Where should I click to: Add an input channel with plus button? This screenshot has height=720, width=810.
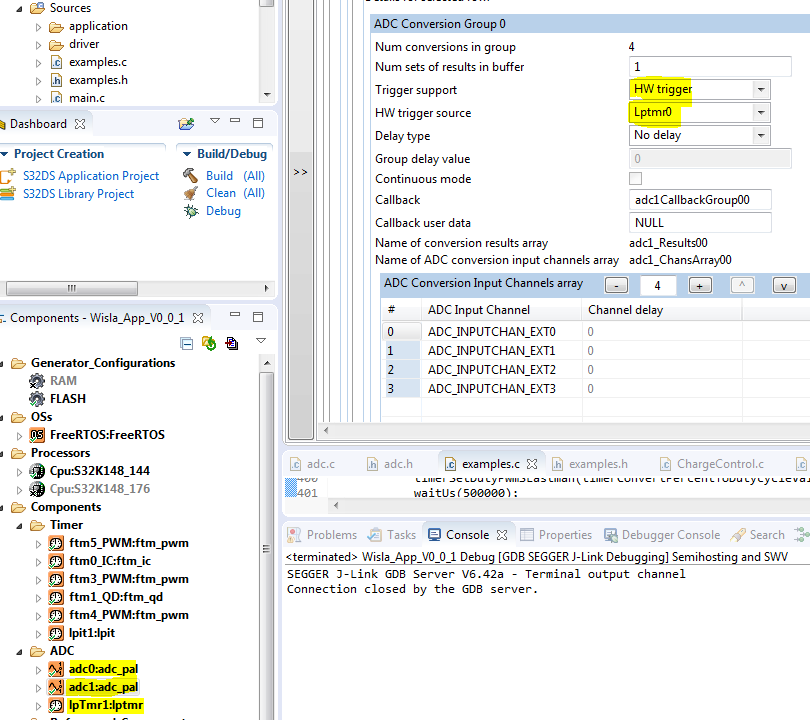tap(699, 286)
